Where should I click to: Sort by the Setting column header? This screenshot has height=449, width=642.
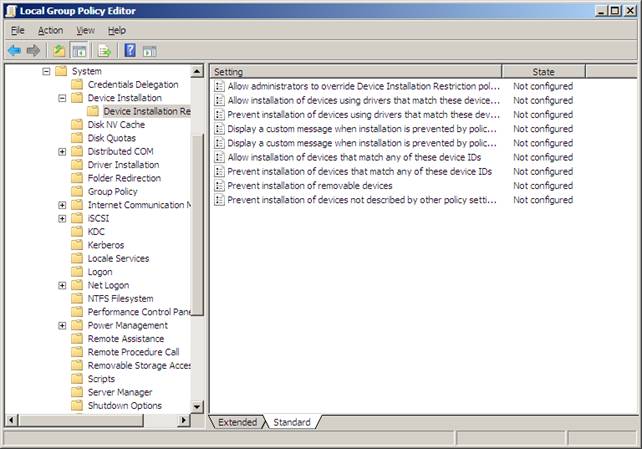354,72
